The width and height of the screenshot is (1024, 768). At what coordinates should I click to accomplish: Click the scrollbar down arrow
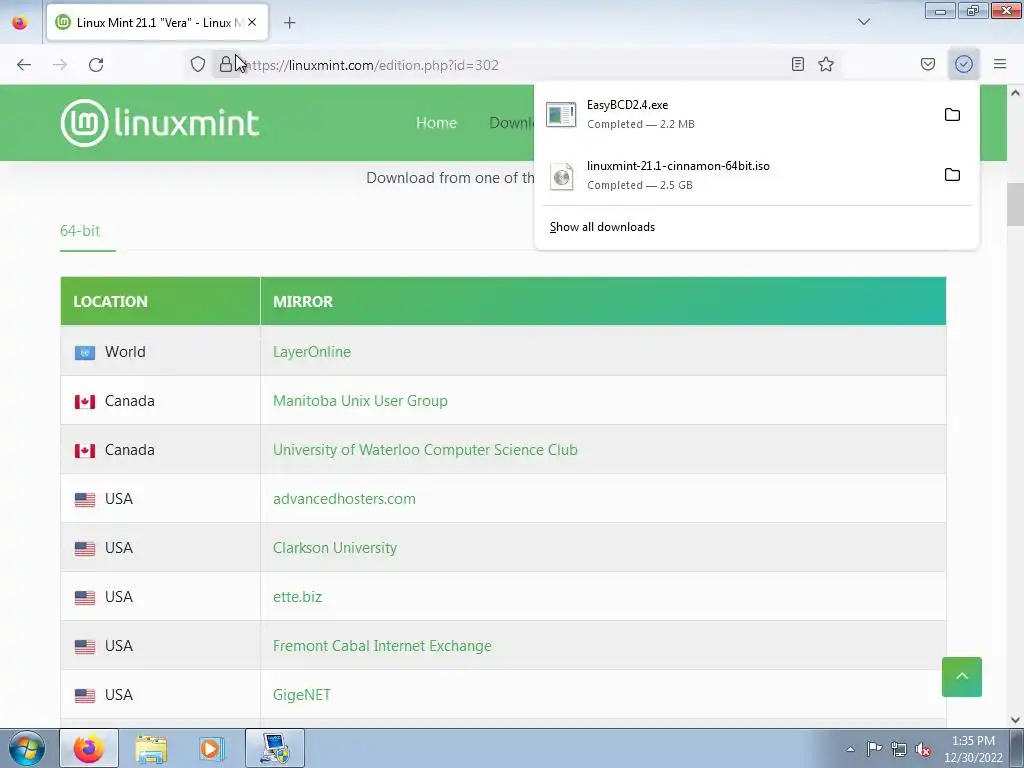point(1016,720)
